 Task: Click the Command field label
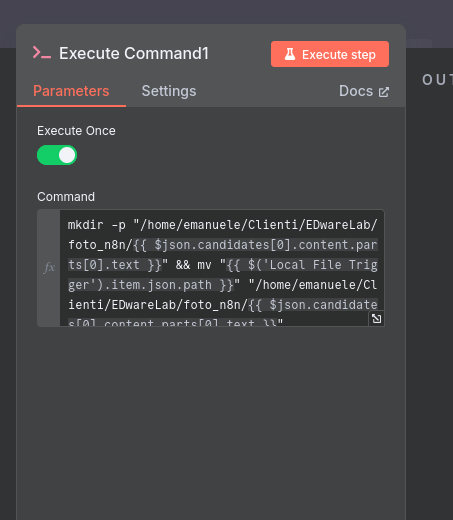[x=66, y=197]
